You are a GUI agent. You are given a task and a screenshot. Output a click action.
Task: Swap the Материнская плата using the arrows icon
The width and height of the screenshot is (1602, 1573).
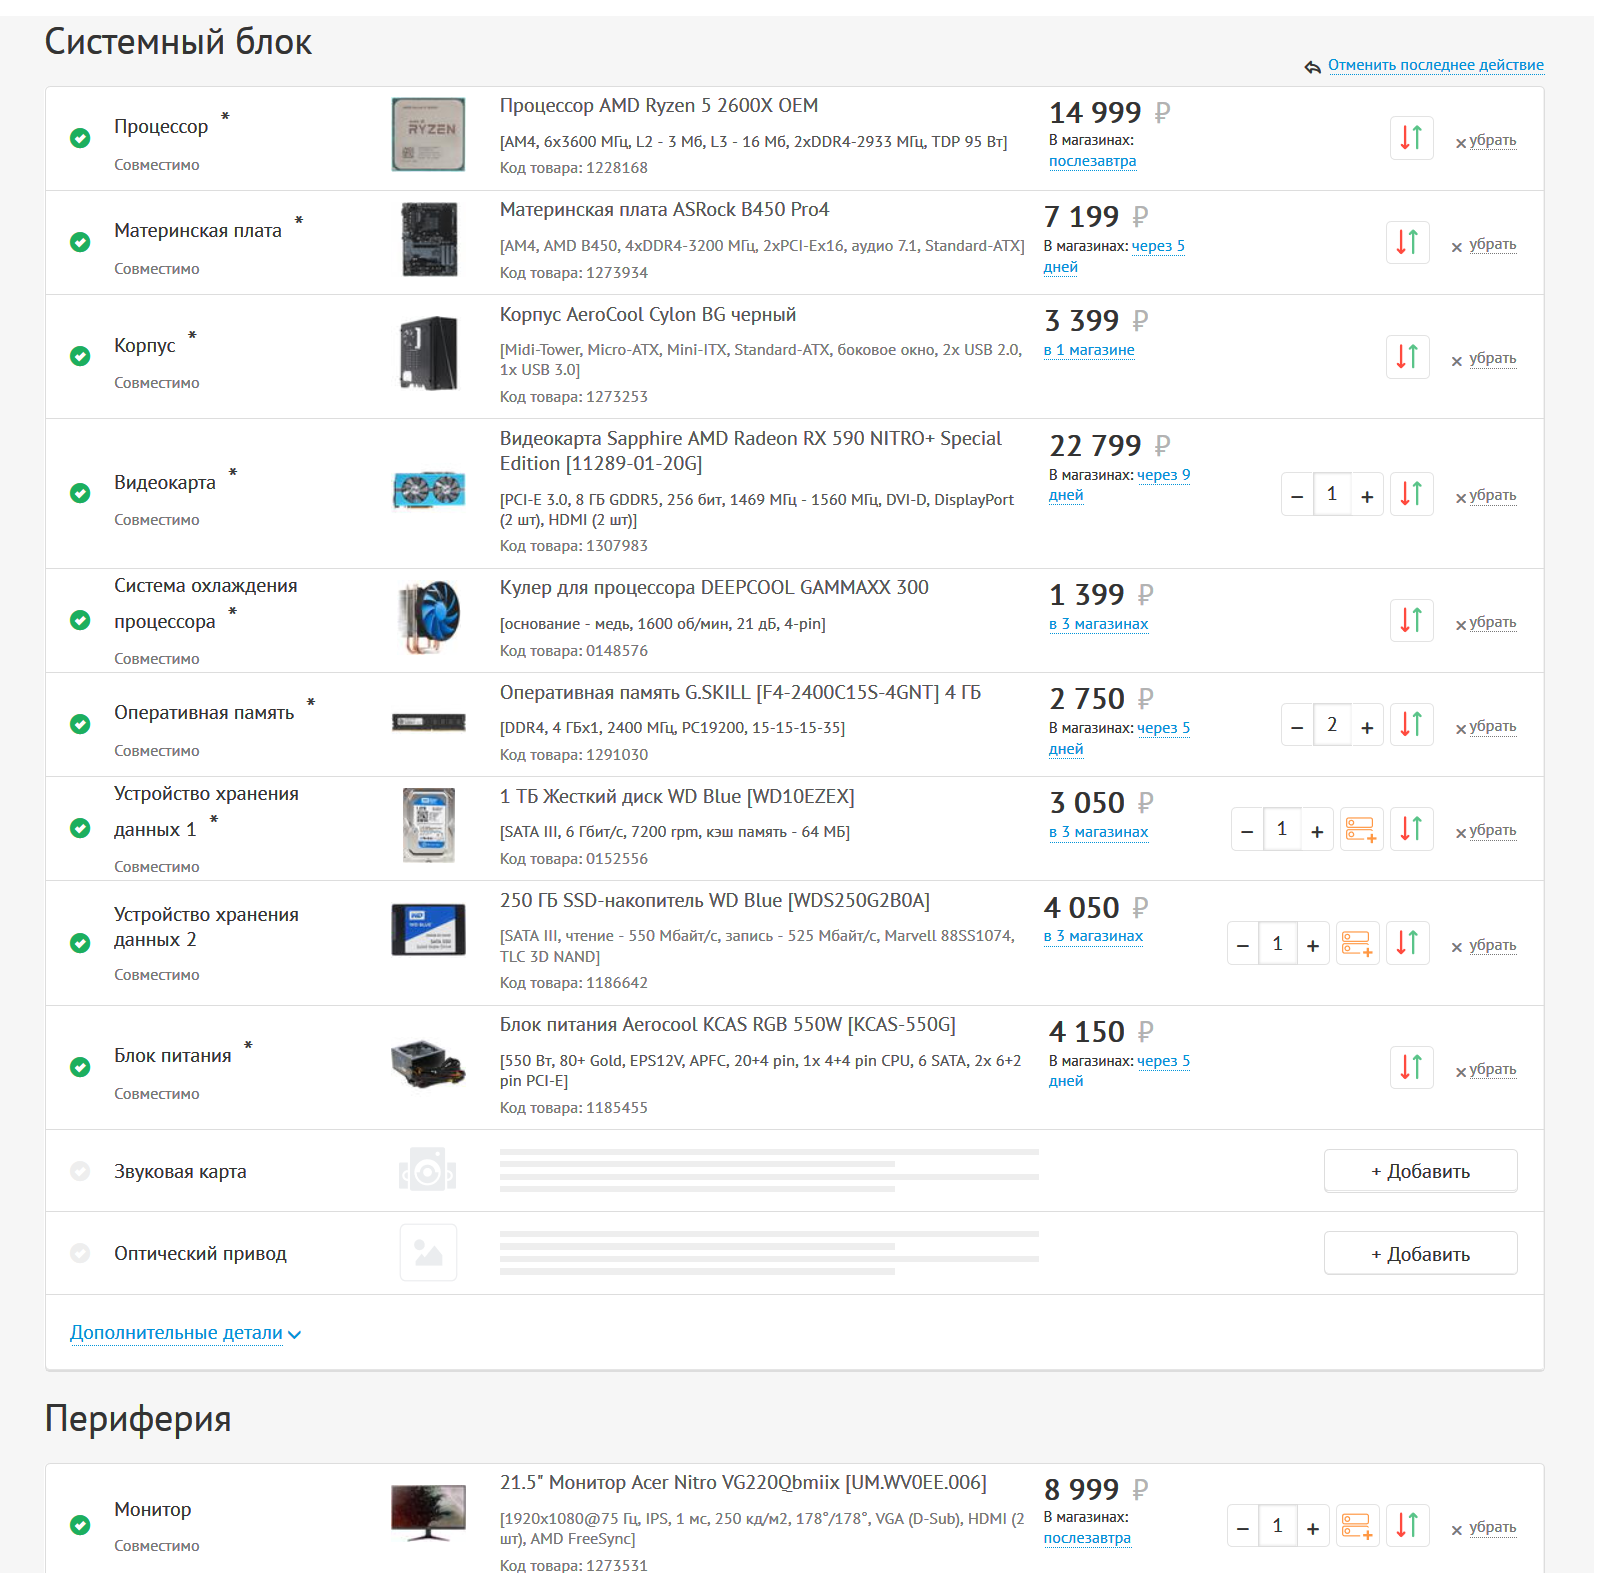coord(1407,242)
